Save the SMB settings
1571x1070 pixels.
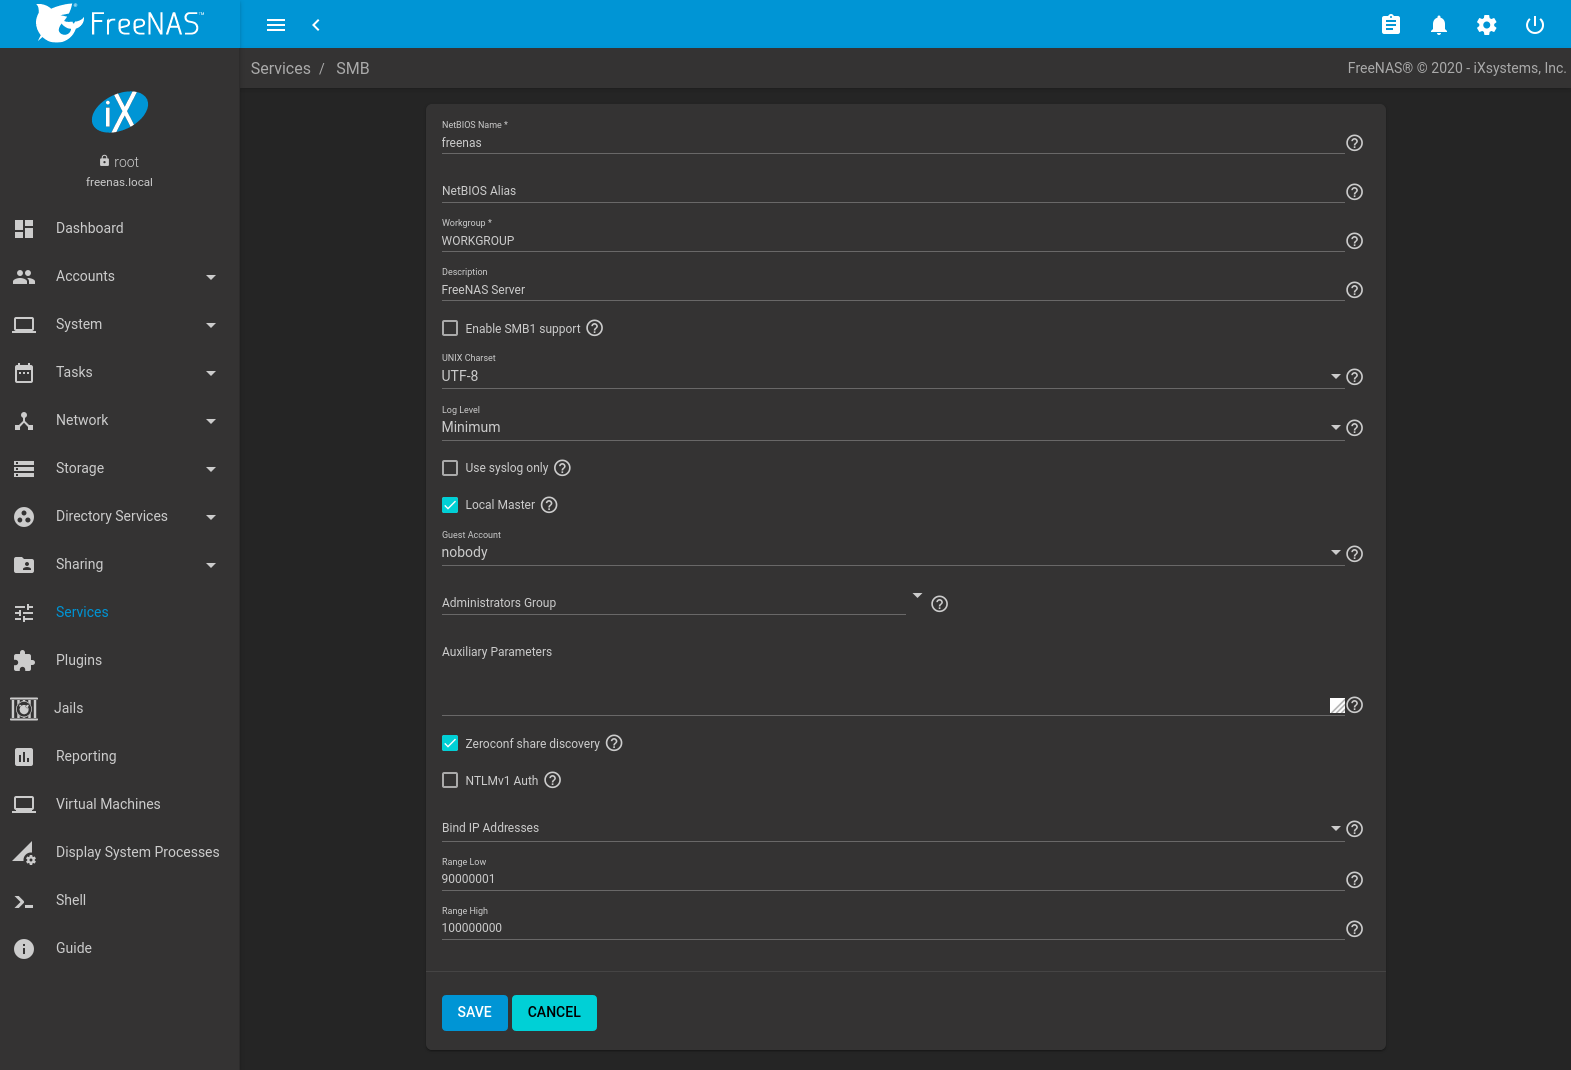click(474, 1012)
